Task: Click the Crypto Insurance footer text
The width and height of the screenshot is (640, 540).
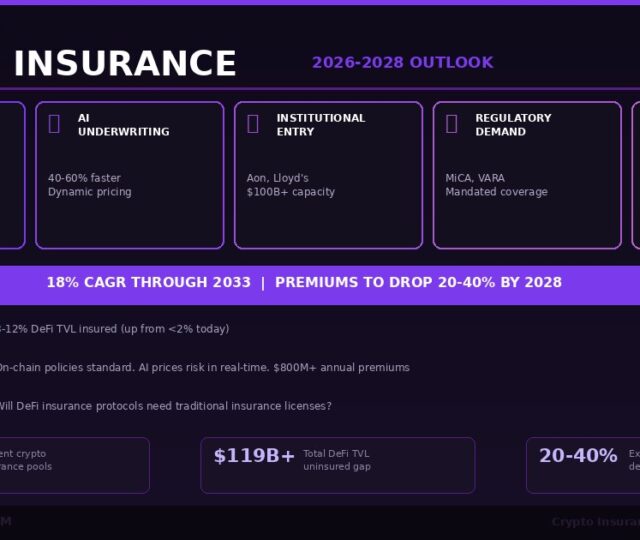Action: 596,522
